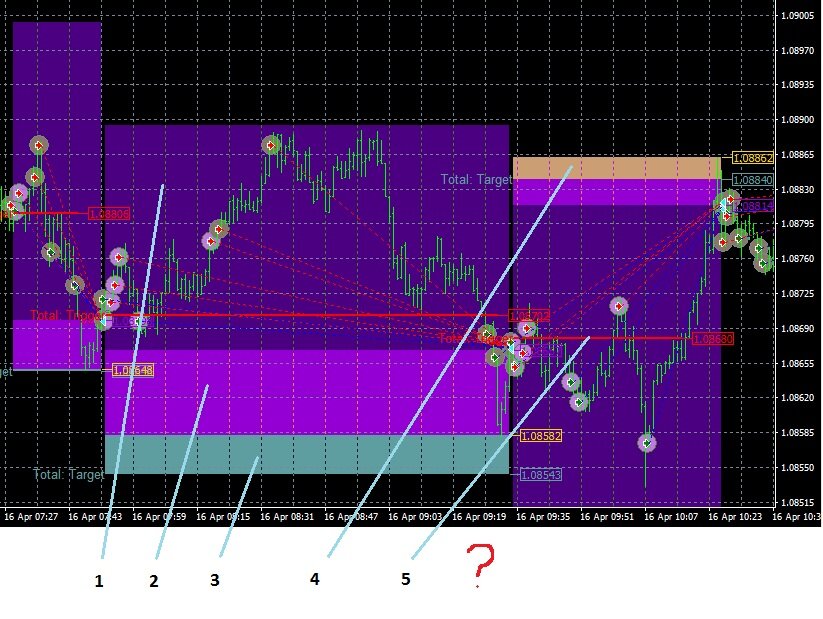Viewport: 823px width, 619px height.
Task: Click the 16 Apr 09:35 time label
Action: click(x=543, y=517)
